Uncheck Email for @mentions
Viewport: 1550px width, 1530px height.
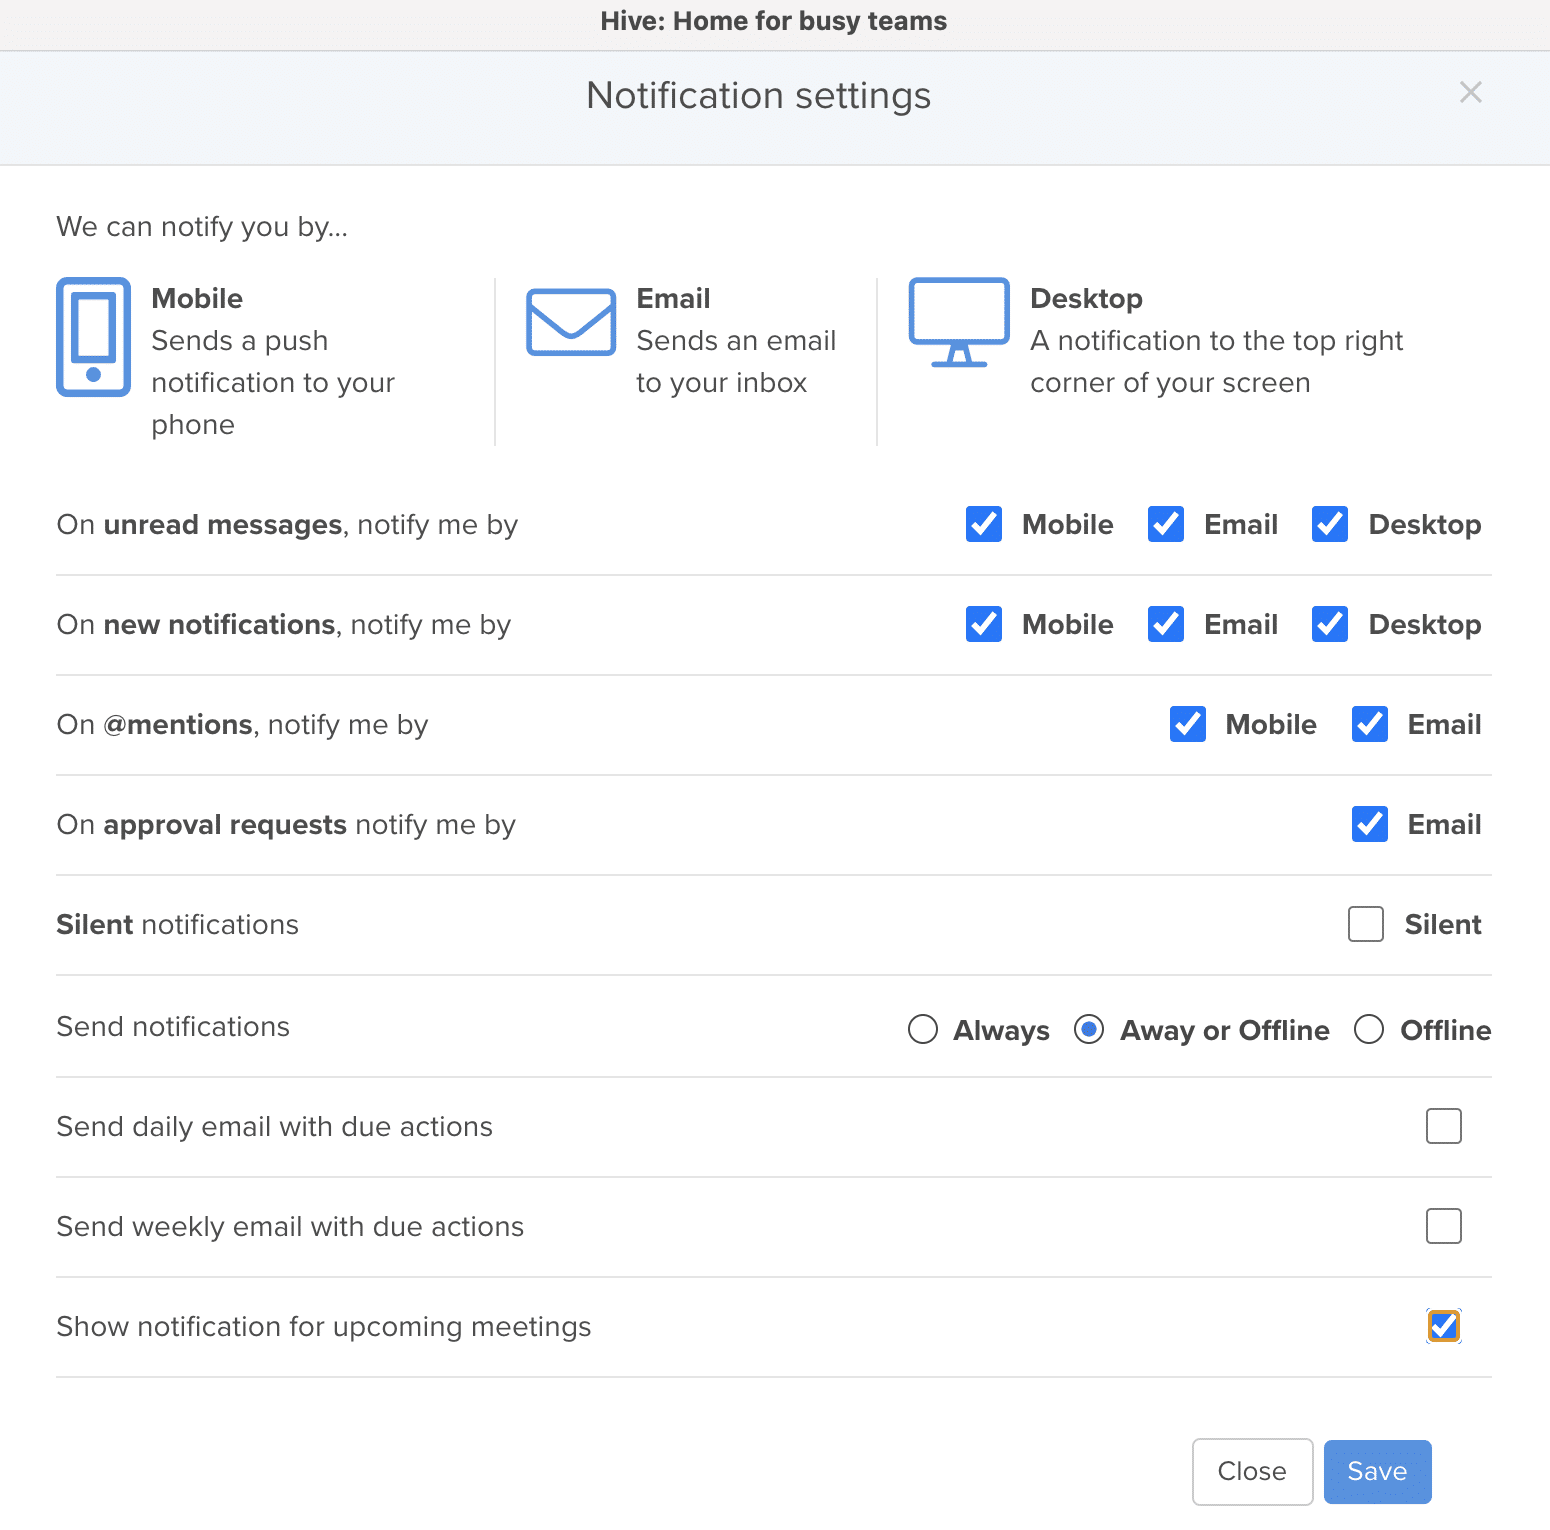[x=1368, y=725]
